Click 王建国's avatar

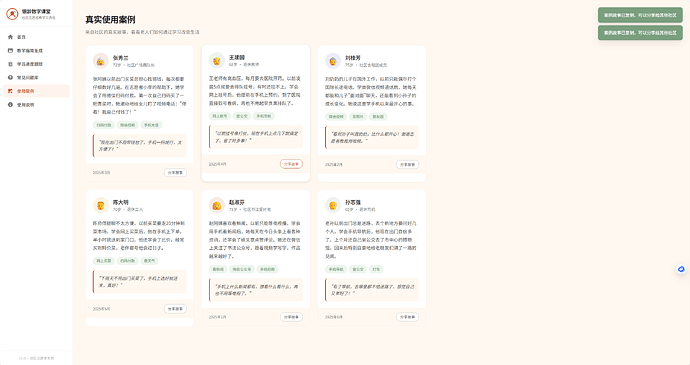click(217, 60)
